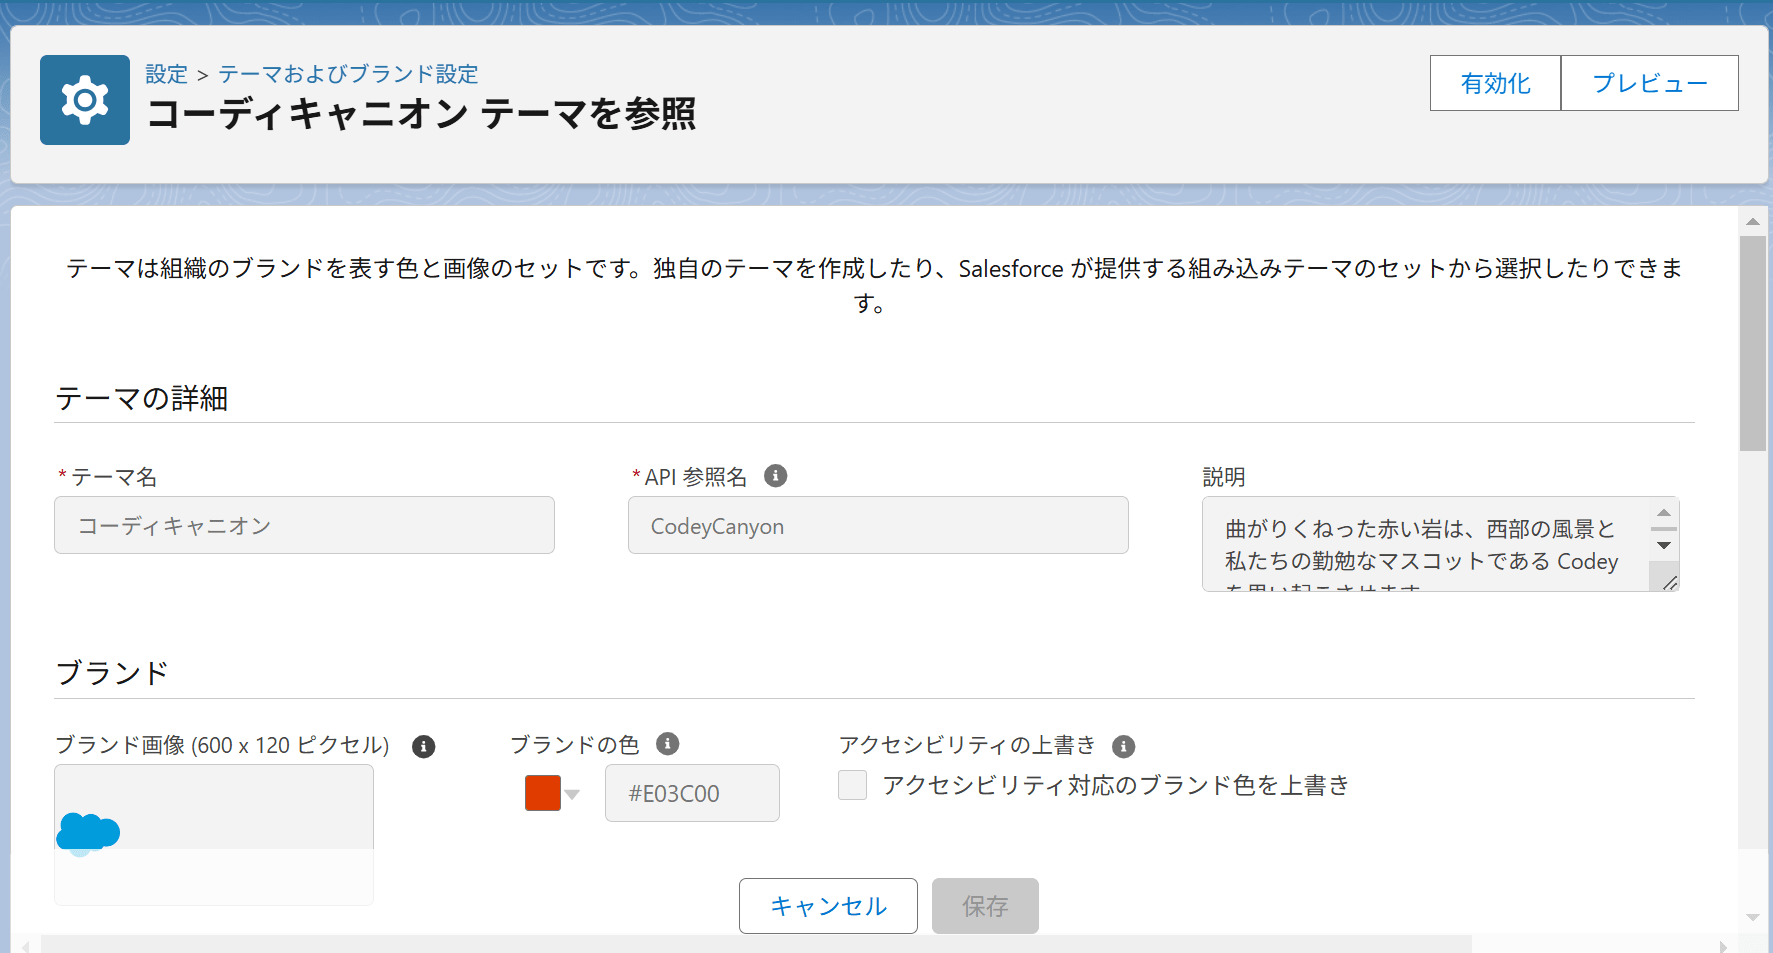Open the brand color red swatch picker

[x=543, y=793]
